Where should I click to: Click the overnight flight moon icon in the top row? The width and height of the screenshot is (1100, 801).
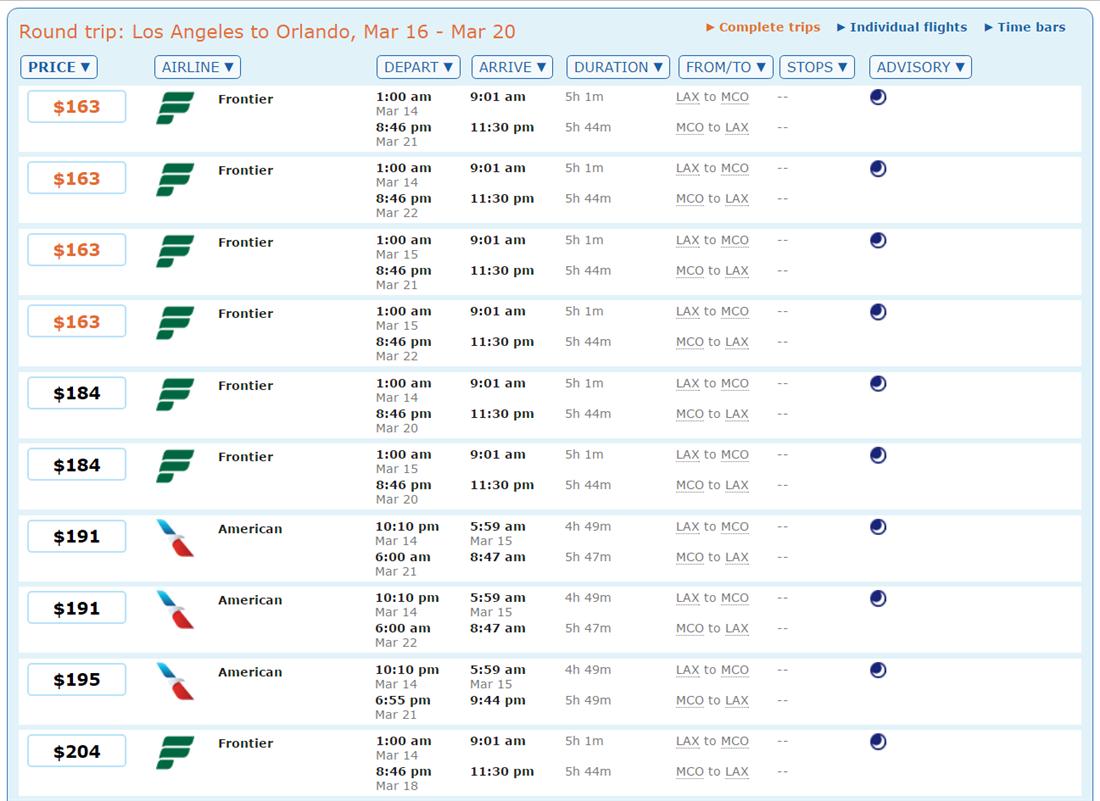pos(877,97)
